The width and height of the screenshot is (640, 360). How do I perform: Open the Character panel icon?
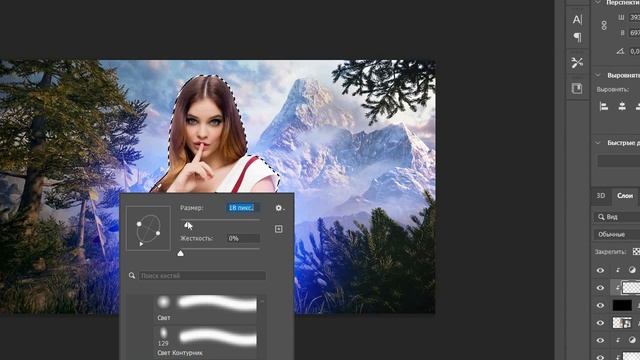tap(577, 19)
